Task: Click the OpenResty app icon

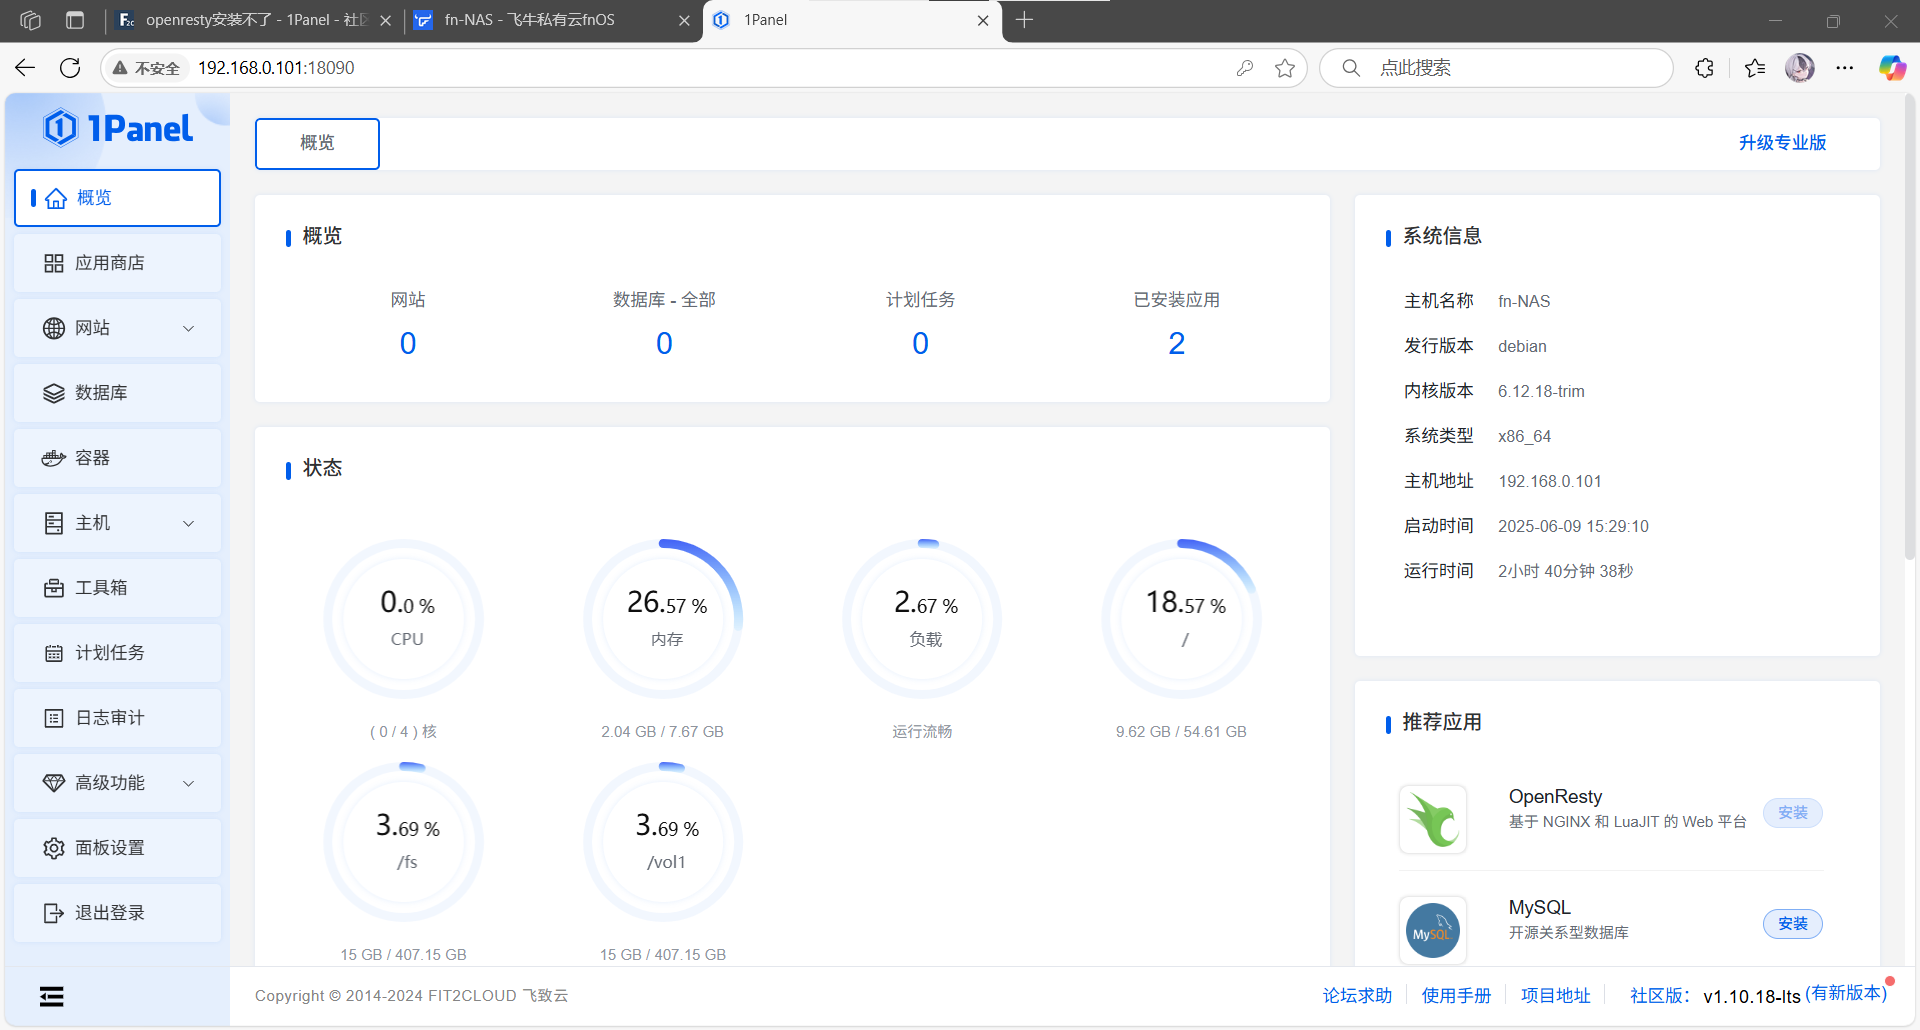Action: [1433, 820]
